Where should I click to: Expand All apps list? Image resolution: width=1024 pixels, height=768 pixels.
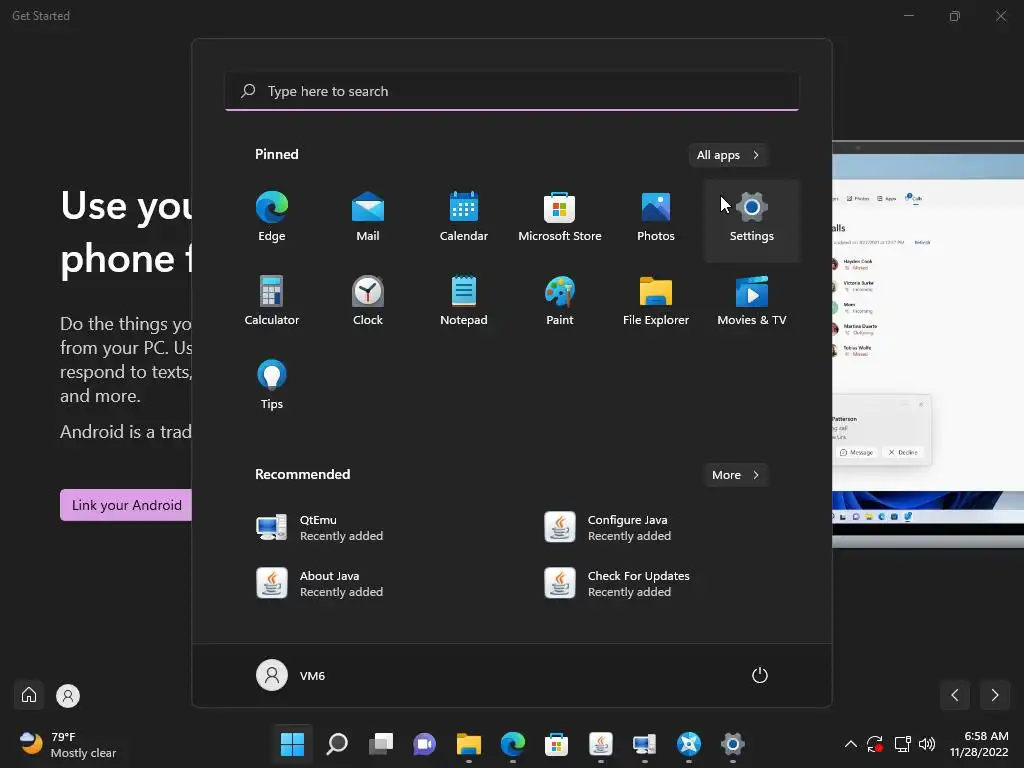coord(728,155)
